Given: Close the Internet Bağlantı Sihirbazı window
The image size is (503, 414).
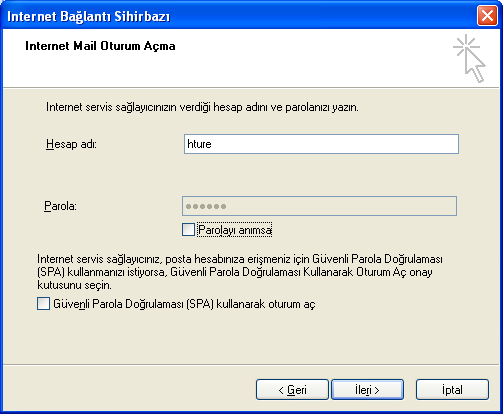Looking at the screenshot, I should (487, 16).
